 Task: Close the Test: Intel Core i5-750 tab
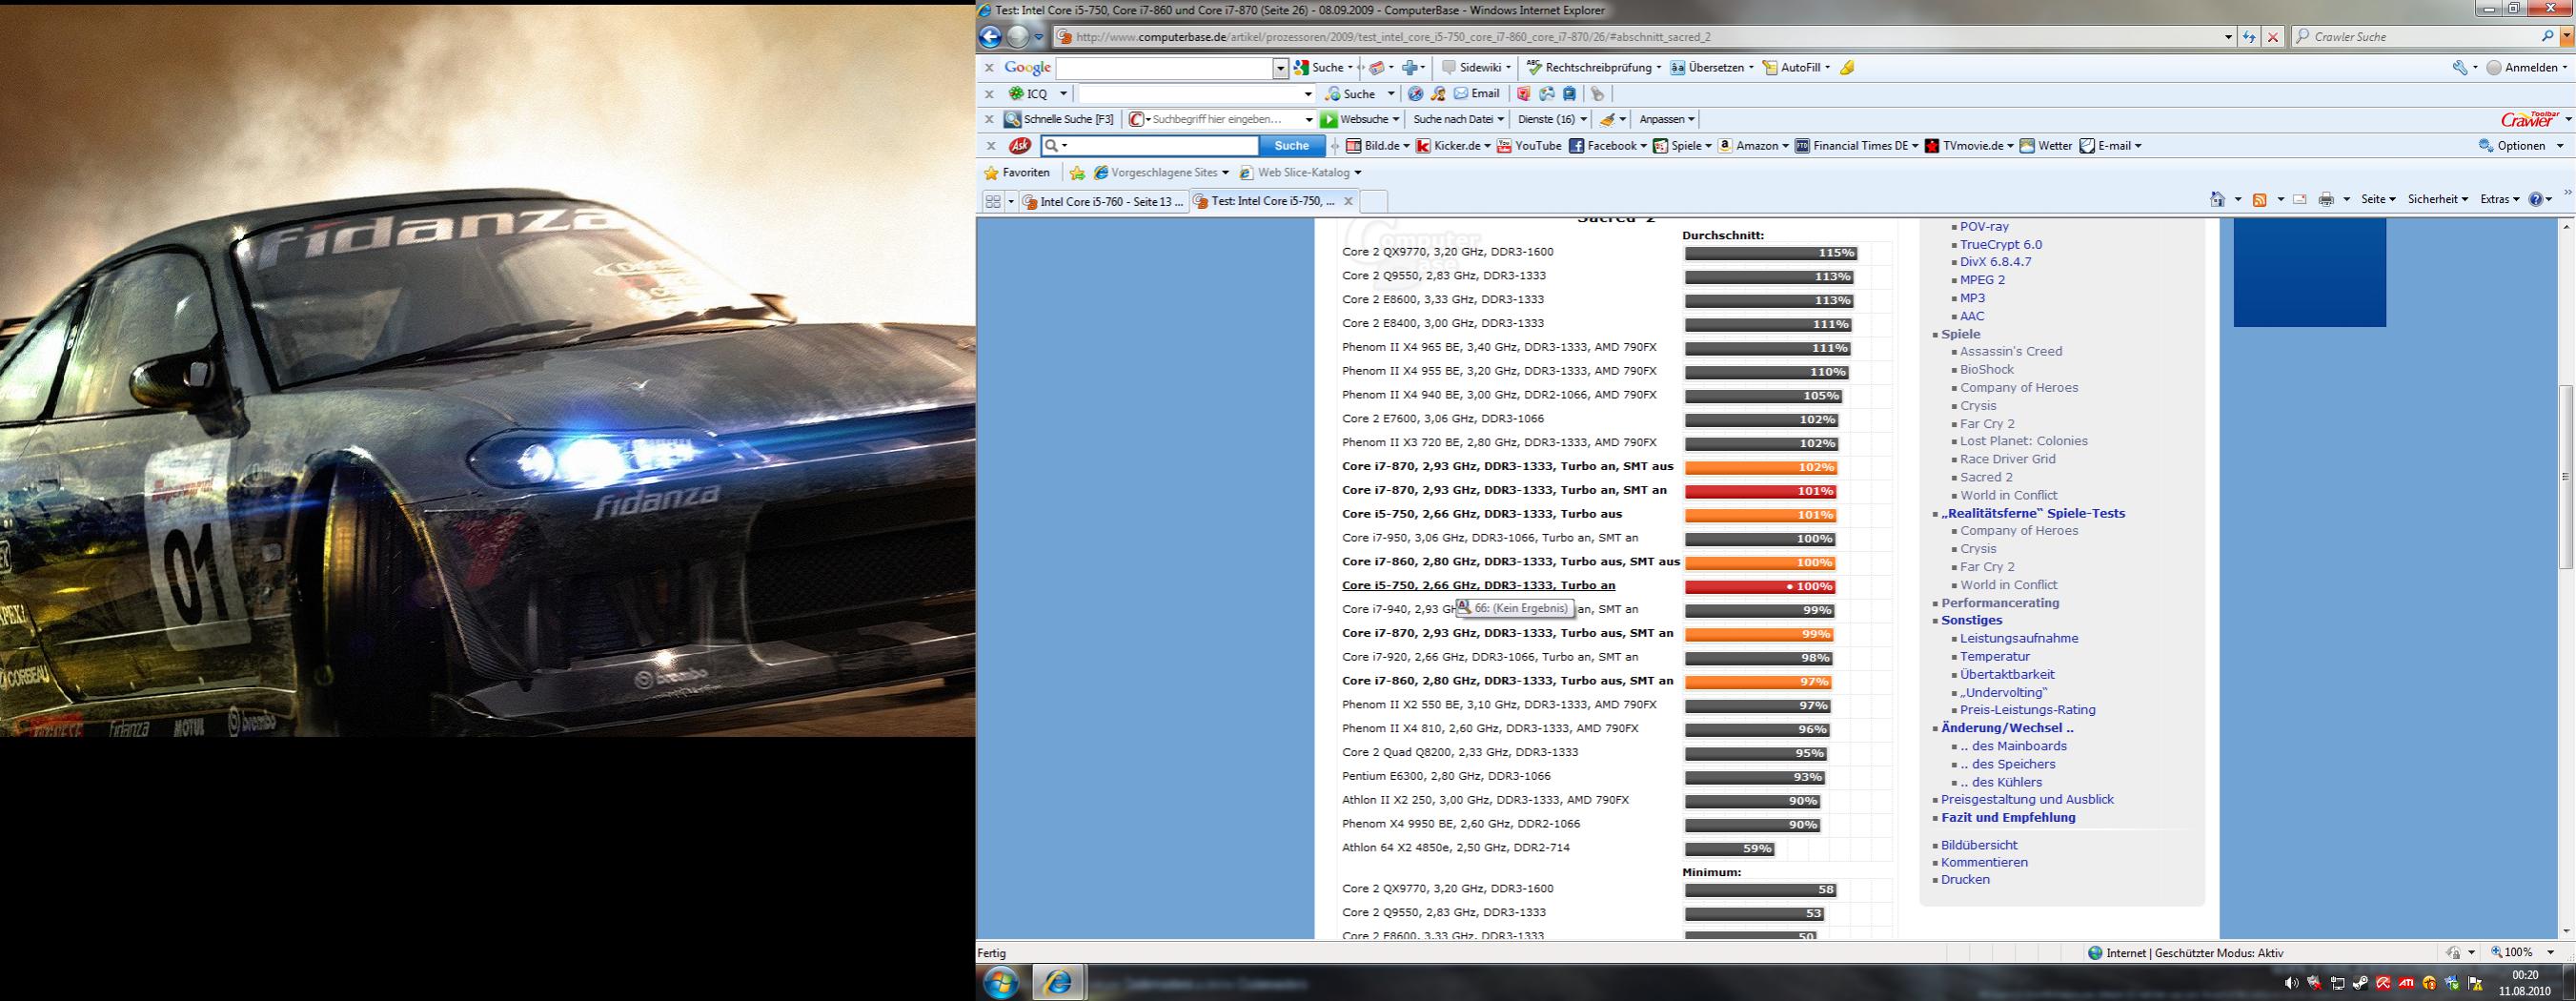[x=1346, y=201]
